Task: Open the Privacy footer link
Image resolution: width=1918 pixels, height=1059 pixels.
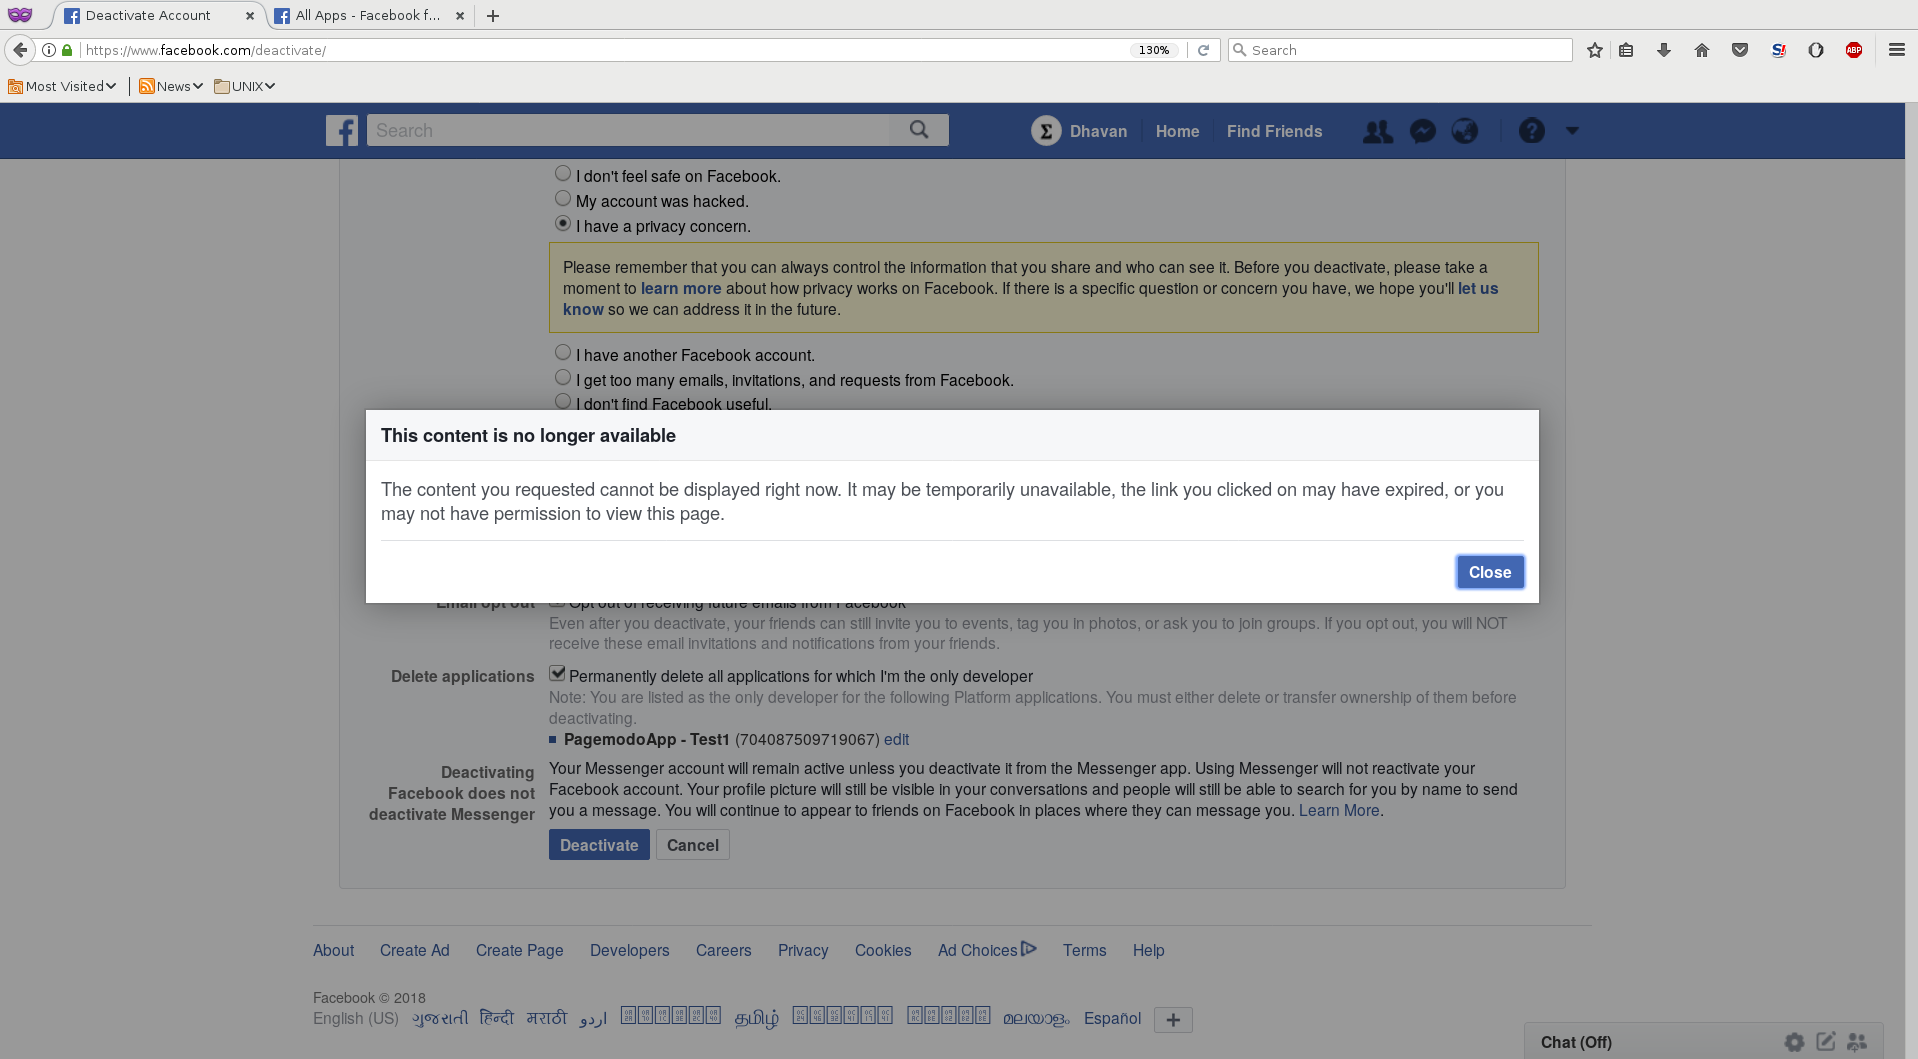Action: pos(803,950)
